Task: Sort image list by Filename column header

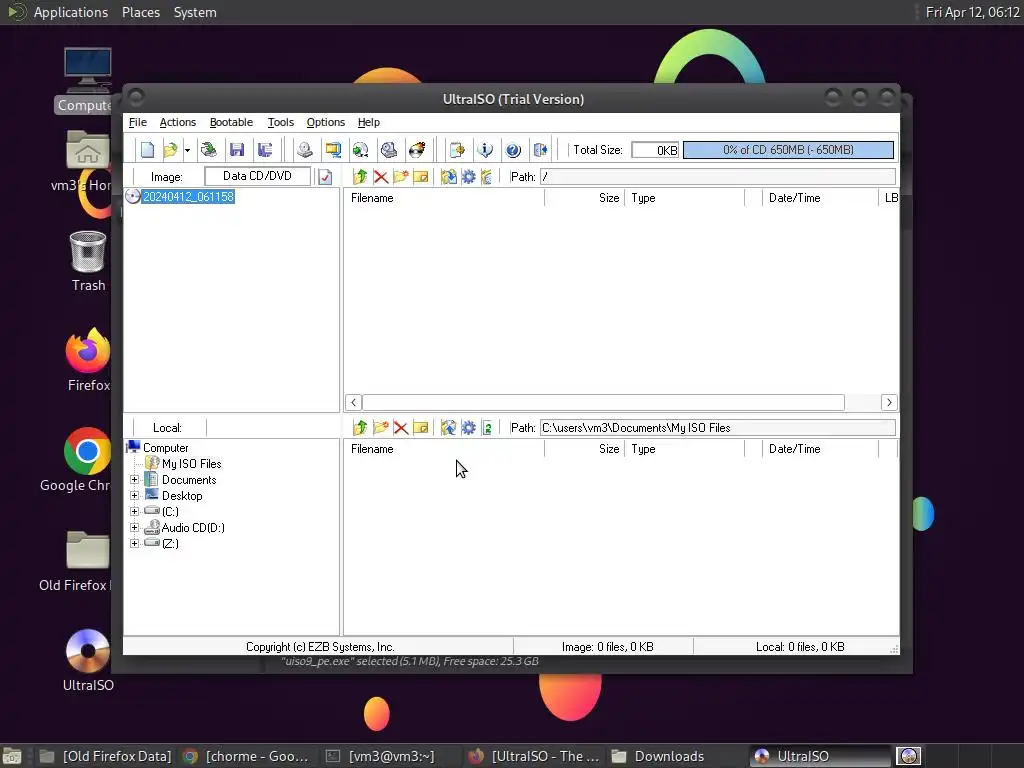Action: click(x=445, y=198)
